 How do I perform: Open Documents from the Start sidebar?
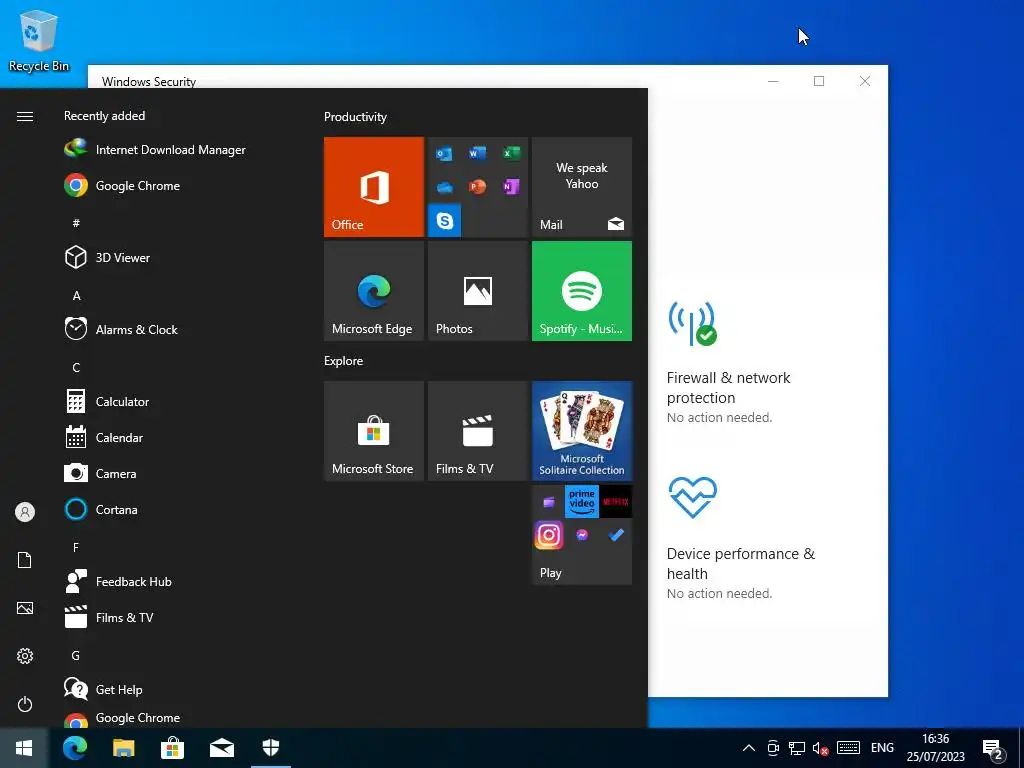click(x=25, y=560)
